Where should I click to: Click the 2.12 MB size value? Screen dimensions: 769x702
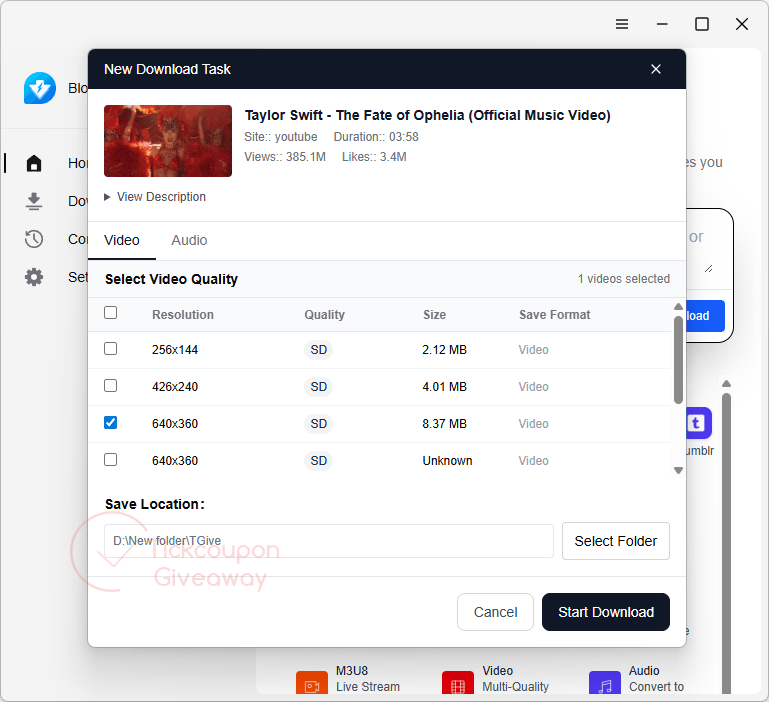tap(444, 350)
